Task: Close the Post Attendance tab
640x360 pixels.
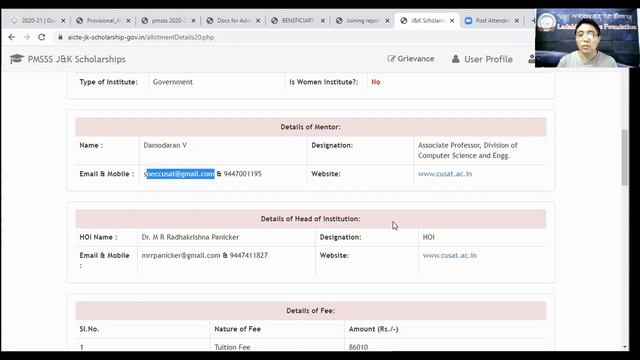Action: (517, 20)
